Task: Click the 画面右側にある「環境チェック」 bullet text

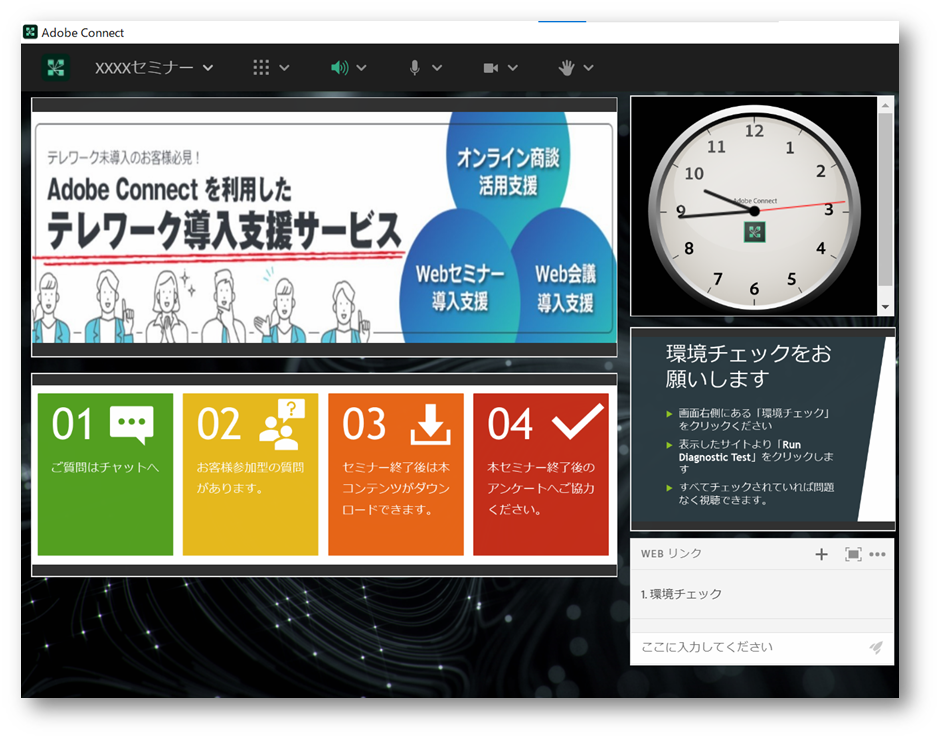Action: 754,419
